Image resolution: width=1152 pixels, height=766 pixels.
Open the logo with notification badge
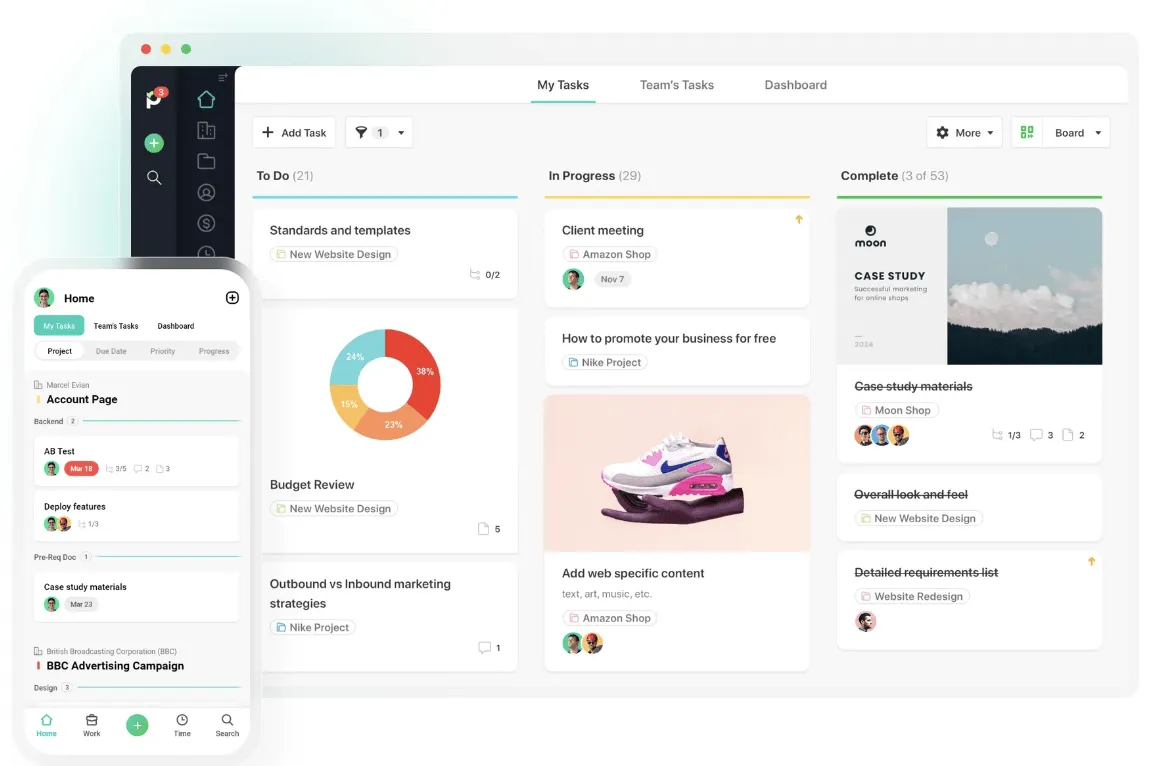[x=156, y=98]
